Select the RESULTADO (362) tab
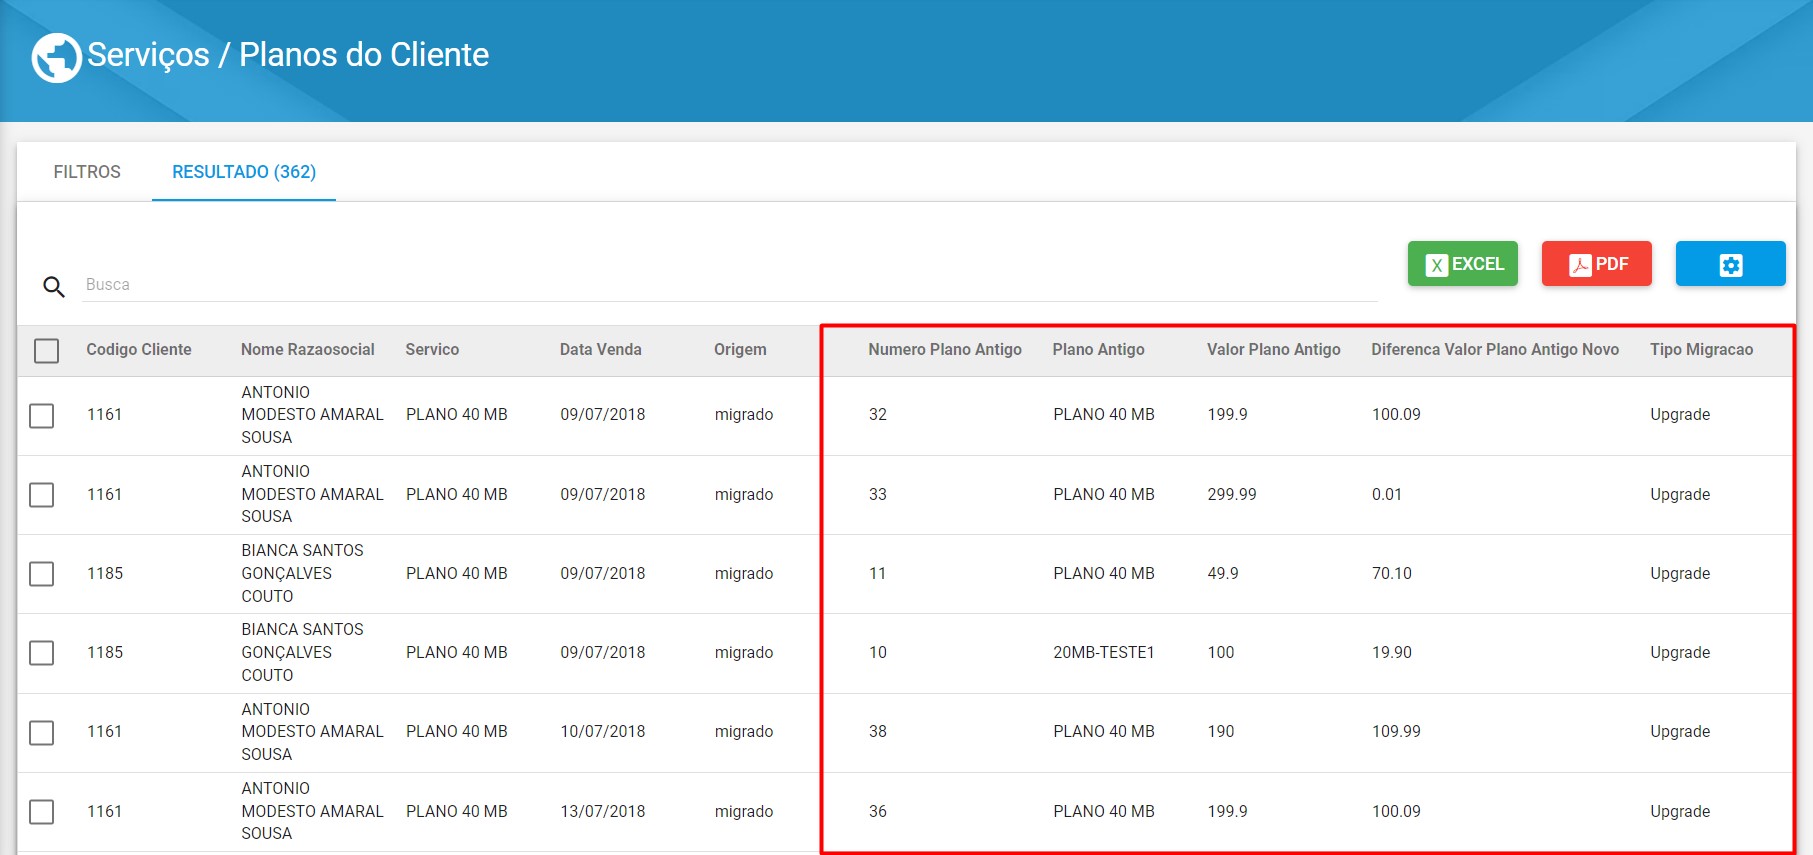1813x855 pixels. click(x=244, y=172)
